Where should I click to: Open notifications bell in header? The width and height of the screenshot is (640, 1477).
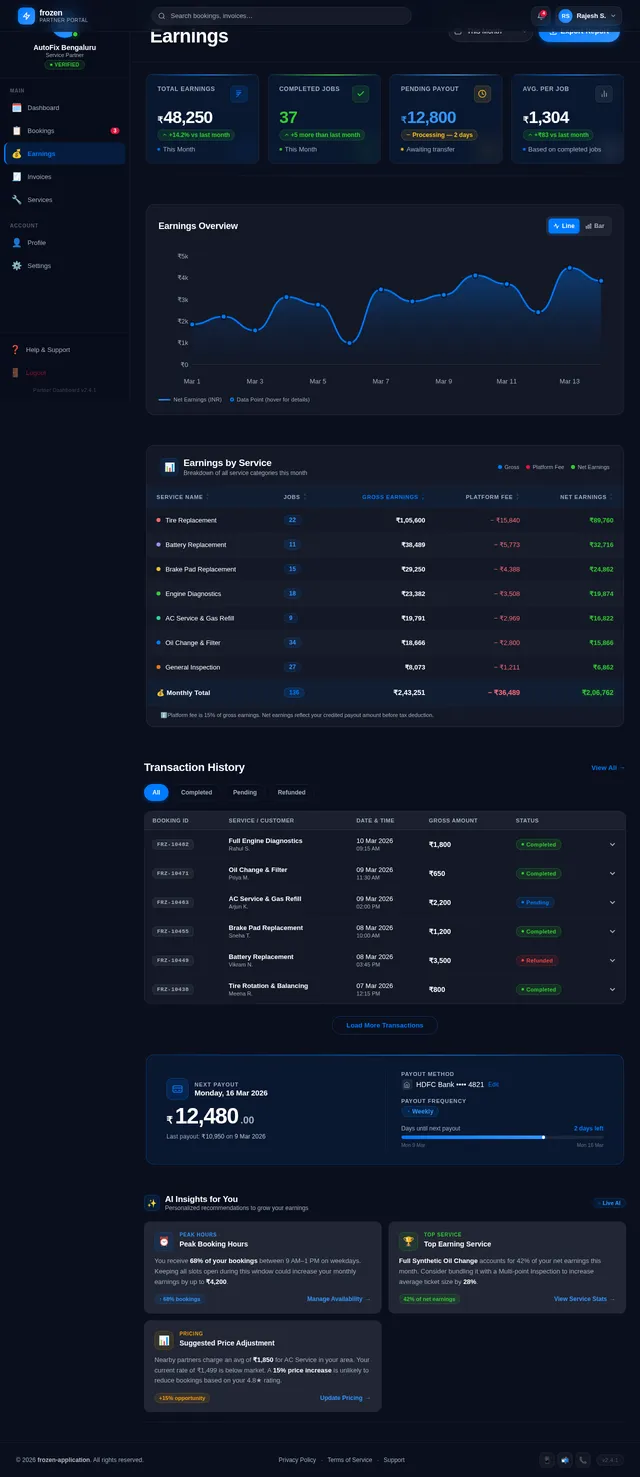[541, 16]
